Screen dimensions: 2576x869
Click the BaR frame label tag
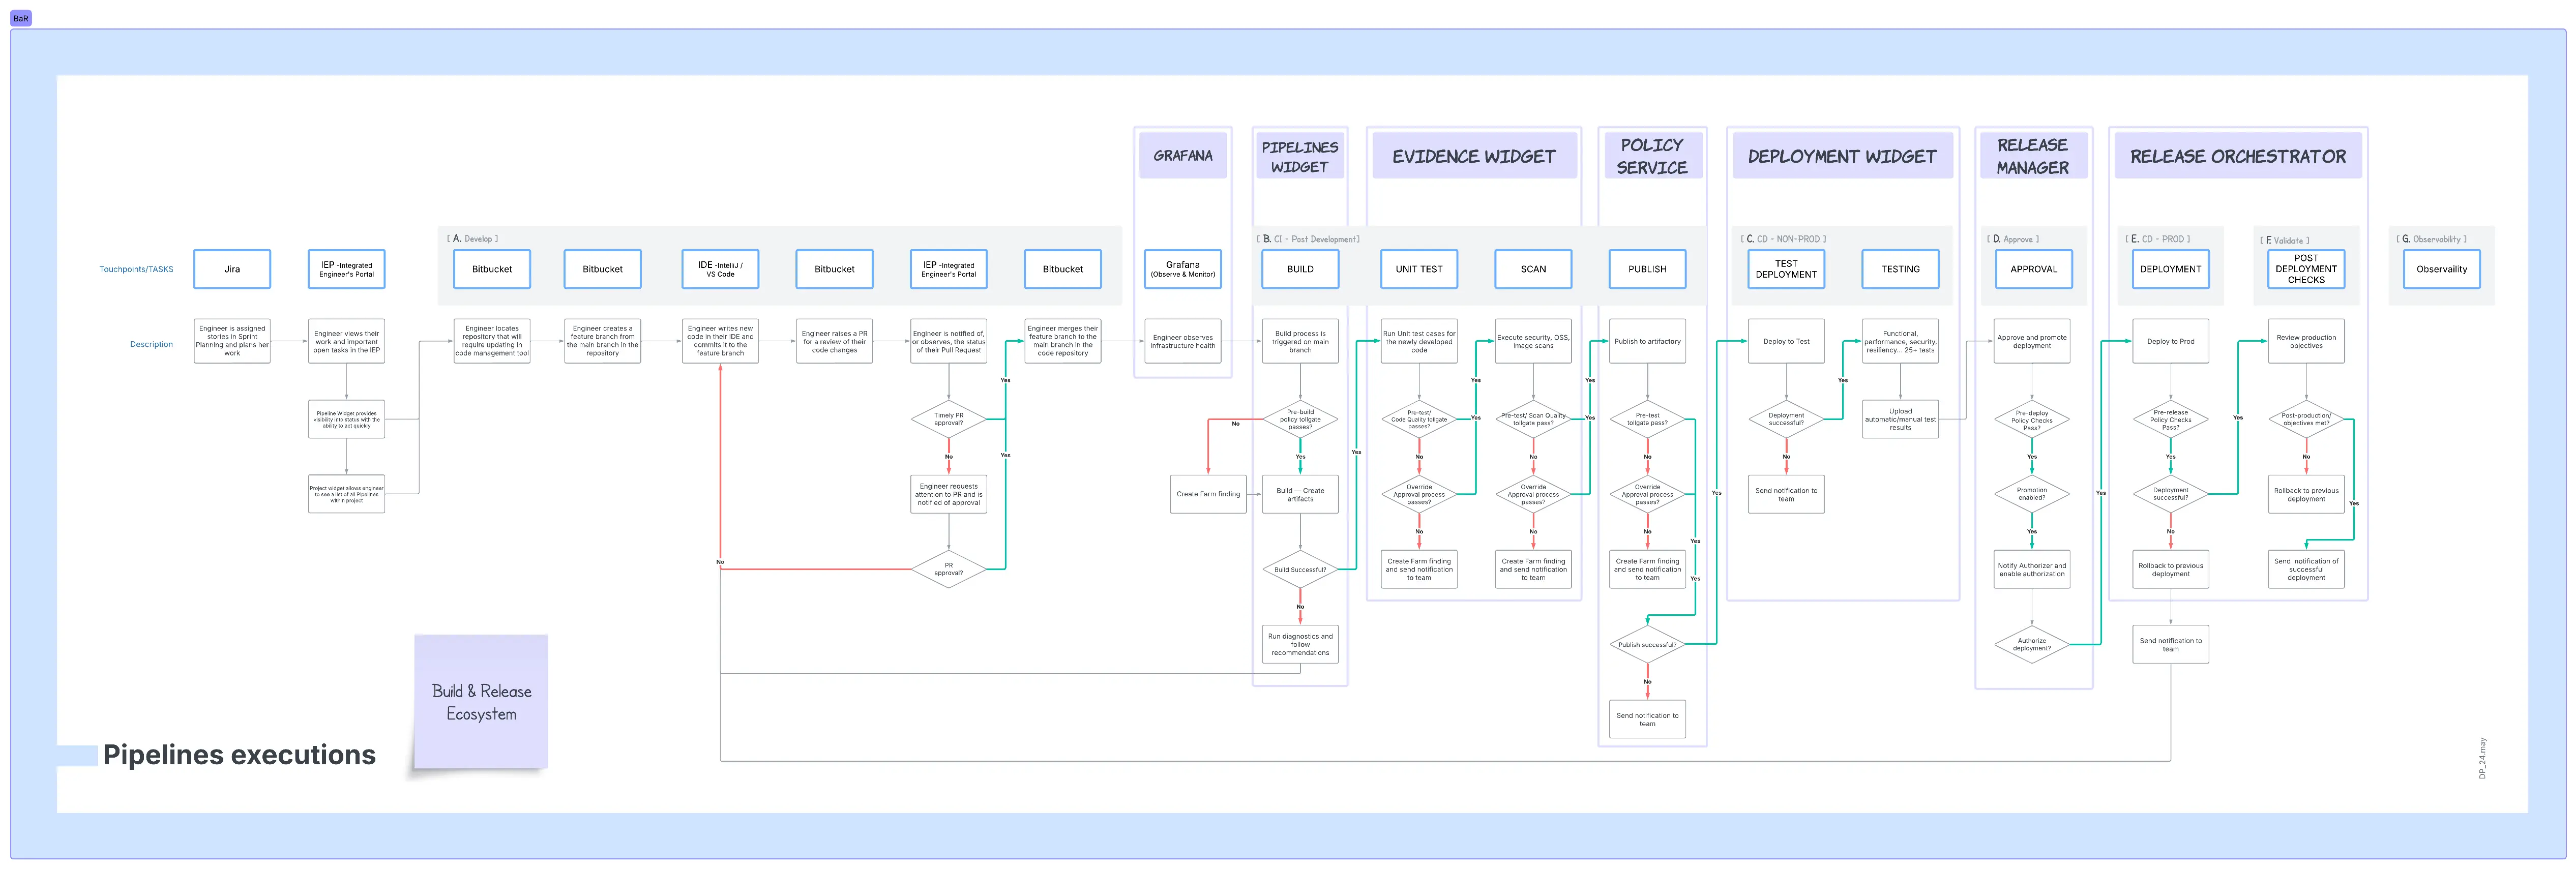coord(21,18)
